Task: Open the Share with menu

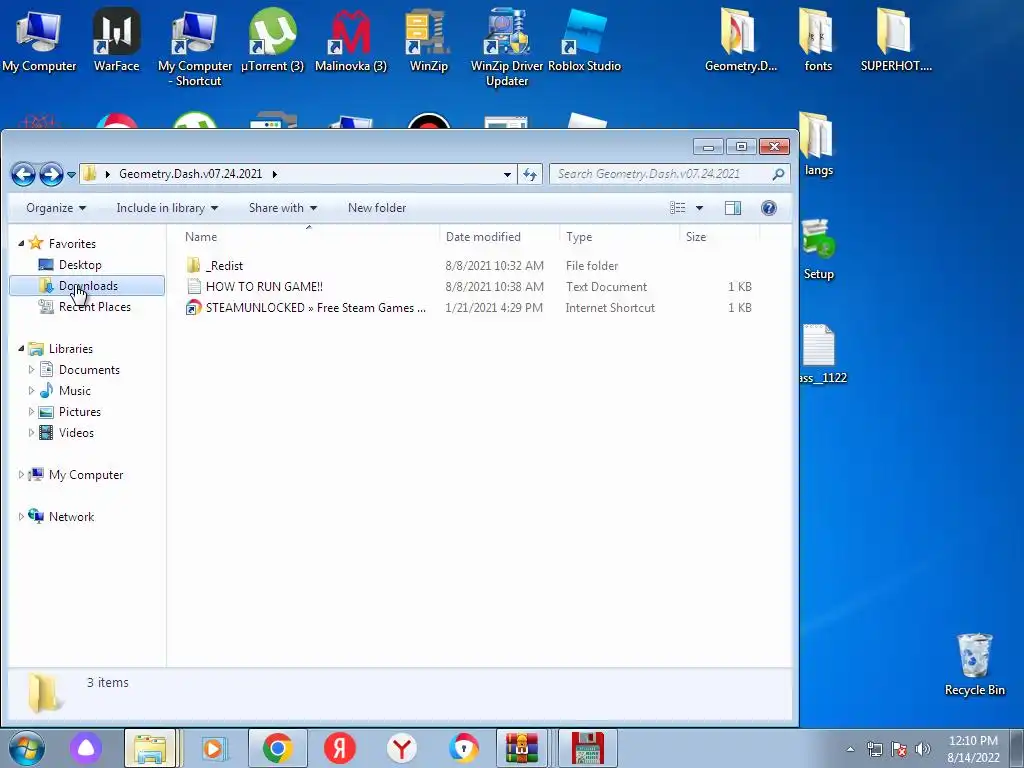Action: coord(283,208)
